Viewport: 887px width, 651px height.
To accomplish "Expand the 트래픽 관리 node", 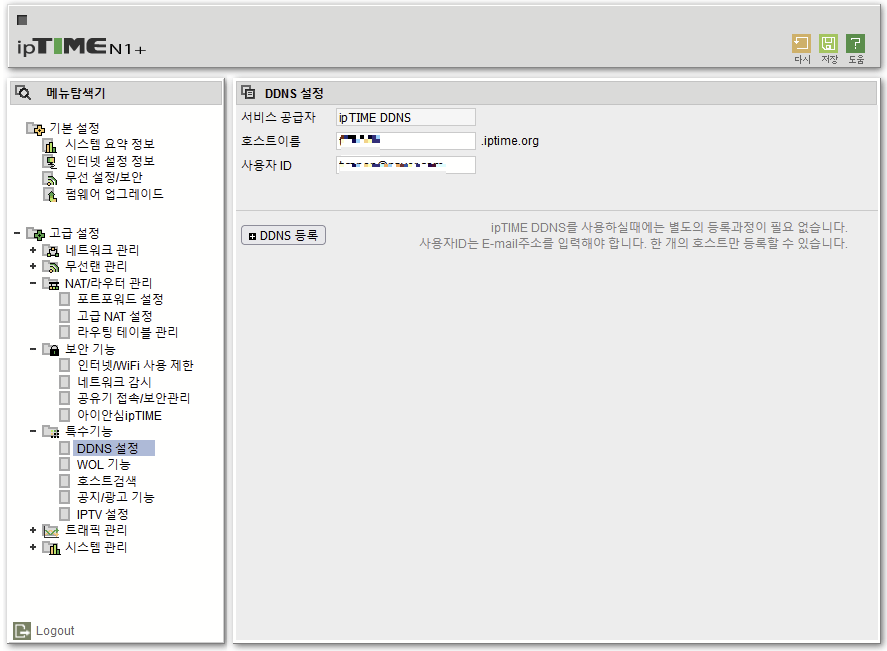I will point(33,531).
